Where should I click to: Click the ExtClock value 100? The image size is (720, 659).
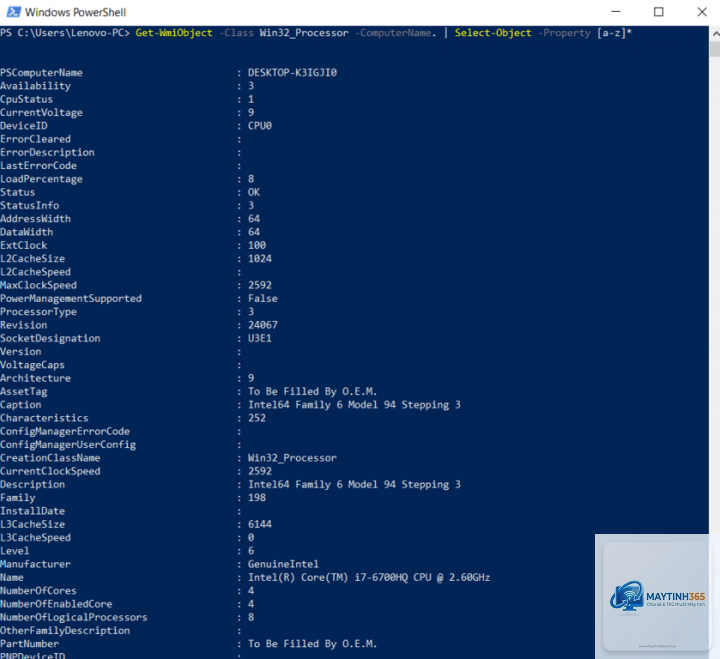coord(257,245)
